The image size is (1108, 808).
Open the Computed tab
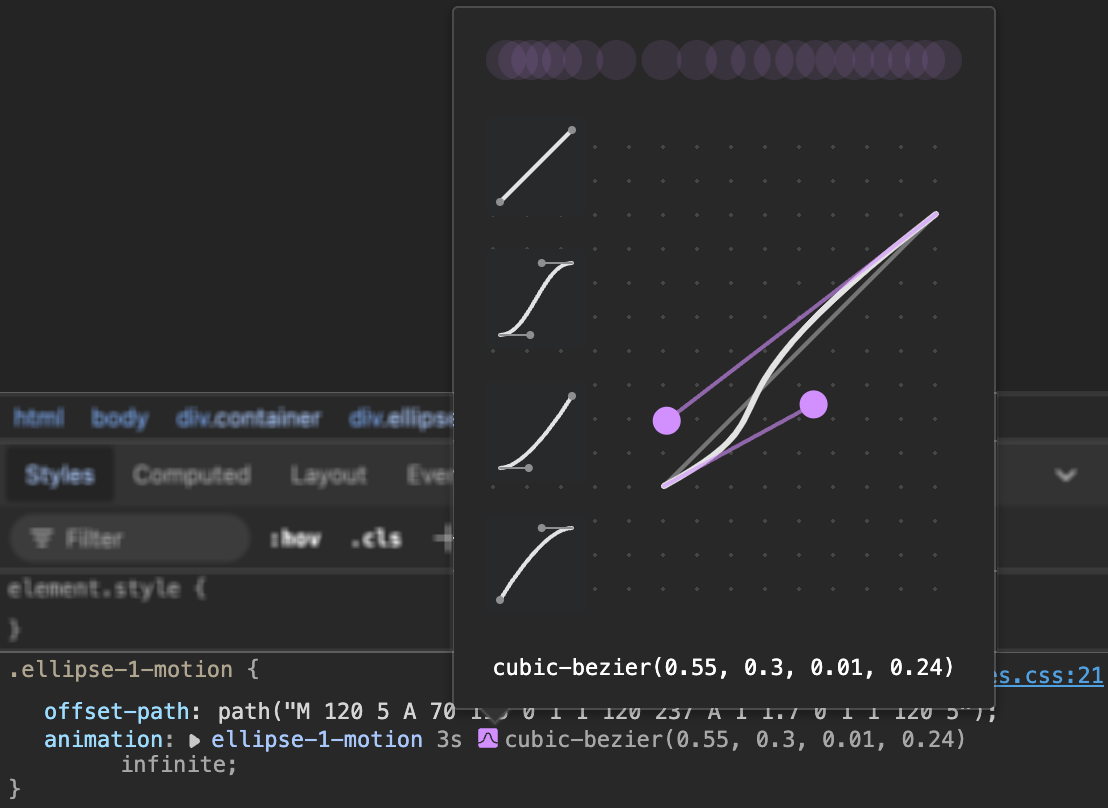(x=191, y=475)
